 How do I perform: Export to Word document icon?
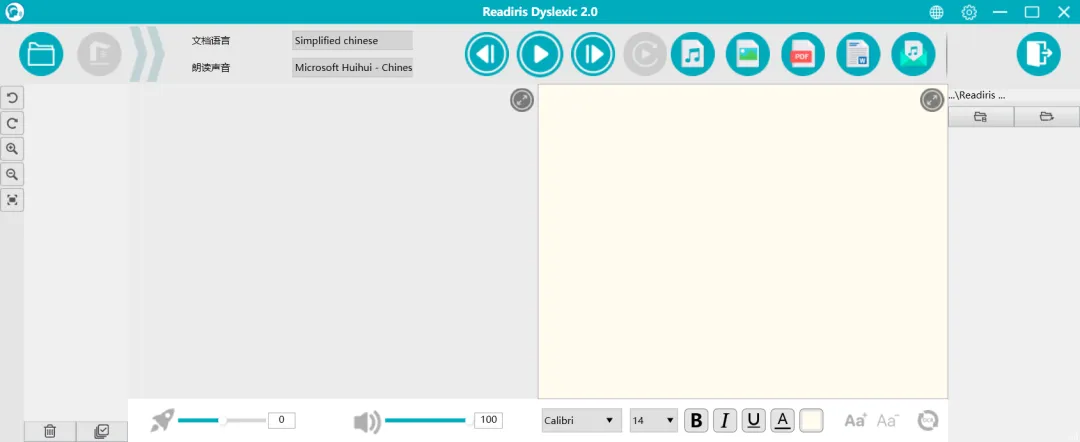click(x=858, y=54)
